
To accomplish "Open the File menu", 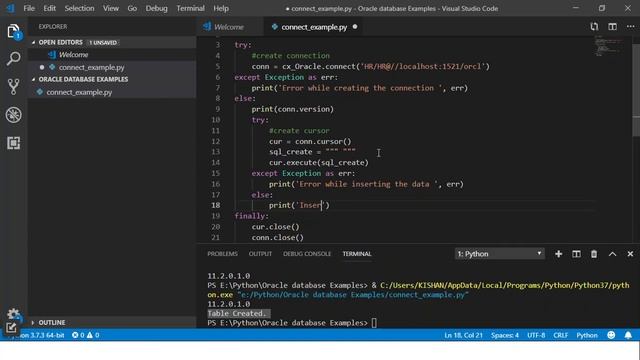I will tap(29, 8).
